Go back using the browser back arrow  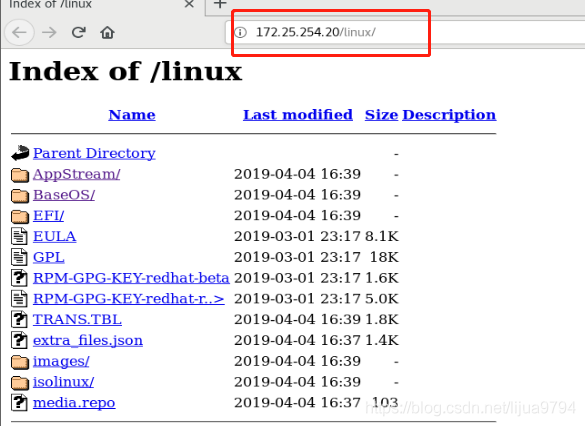tap(19, 32)
